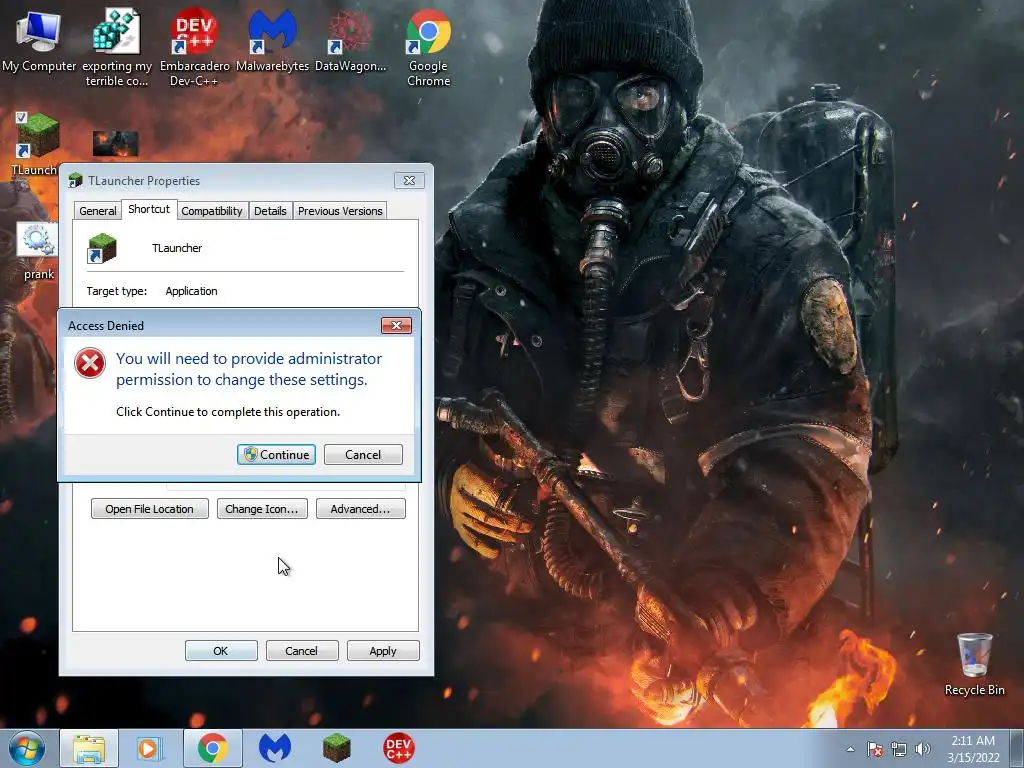This screenshot has height=768, width=1024.
Task: Select the 'exporting my terrible co...' registry file icon
Action: pyautogui.click(x=117, y=48)
